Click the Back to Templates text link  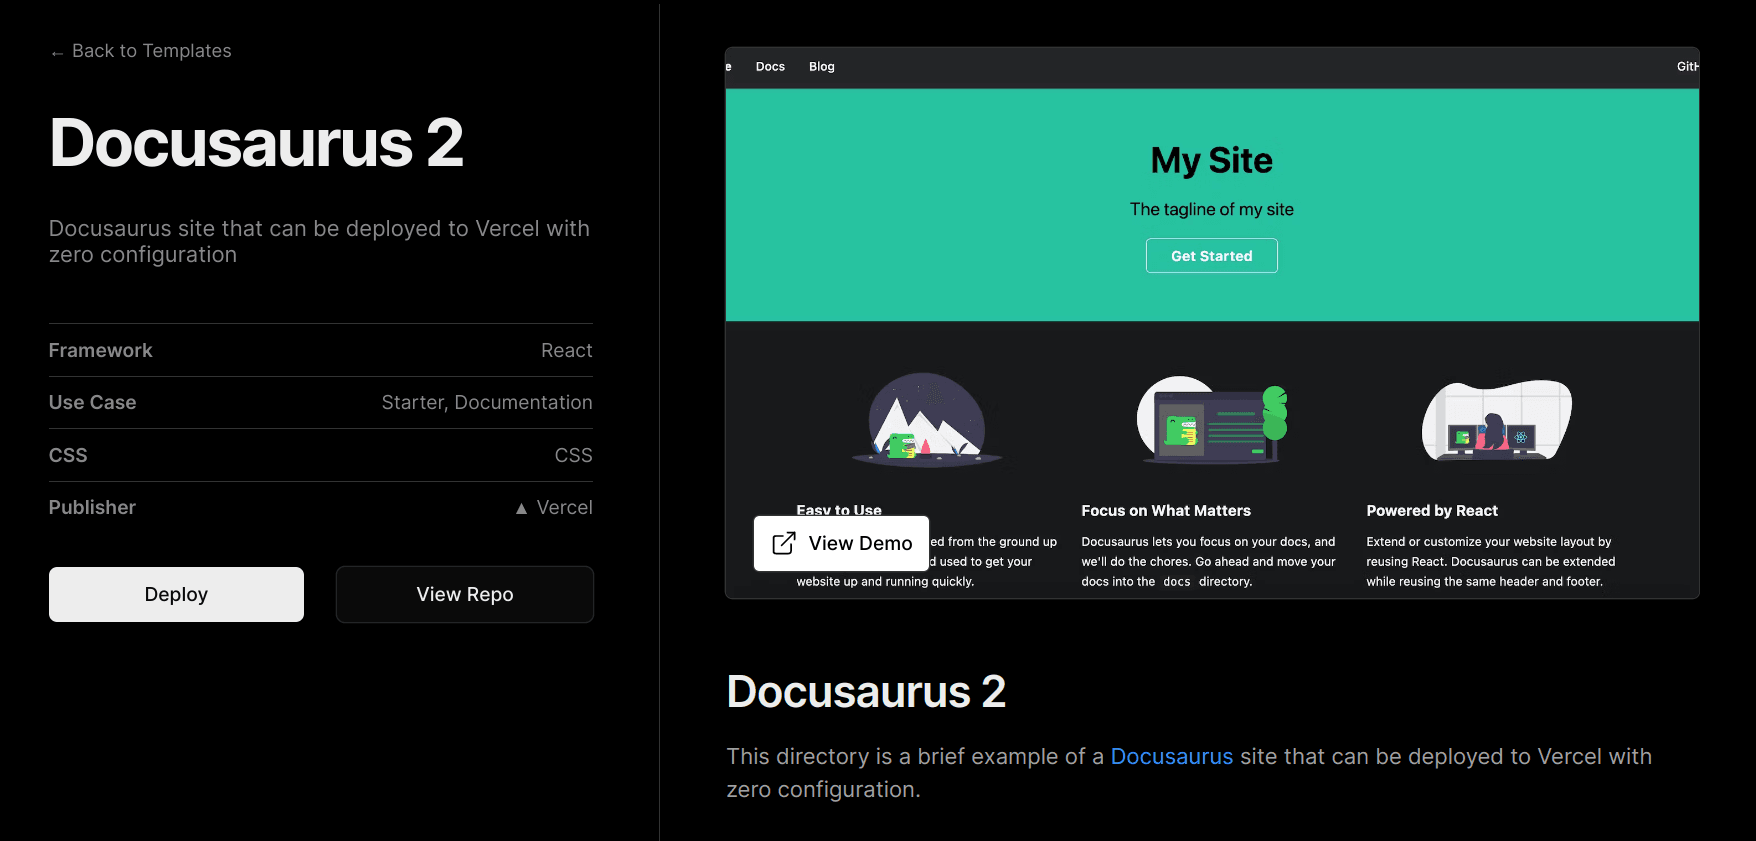pyautogui.click(x=151, y=51)
